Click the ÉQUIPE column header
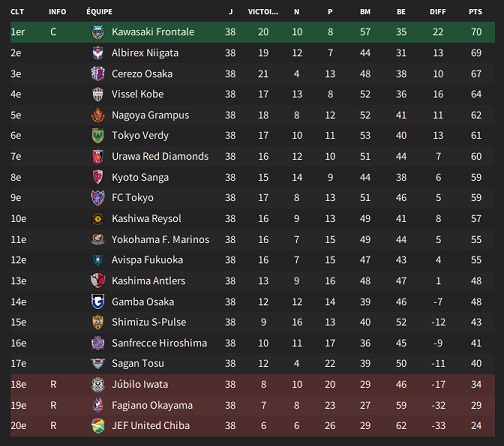The height and width of the screenshot is (446, 504). 99,12
